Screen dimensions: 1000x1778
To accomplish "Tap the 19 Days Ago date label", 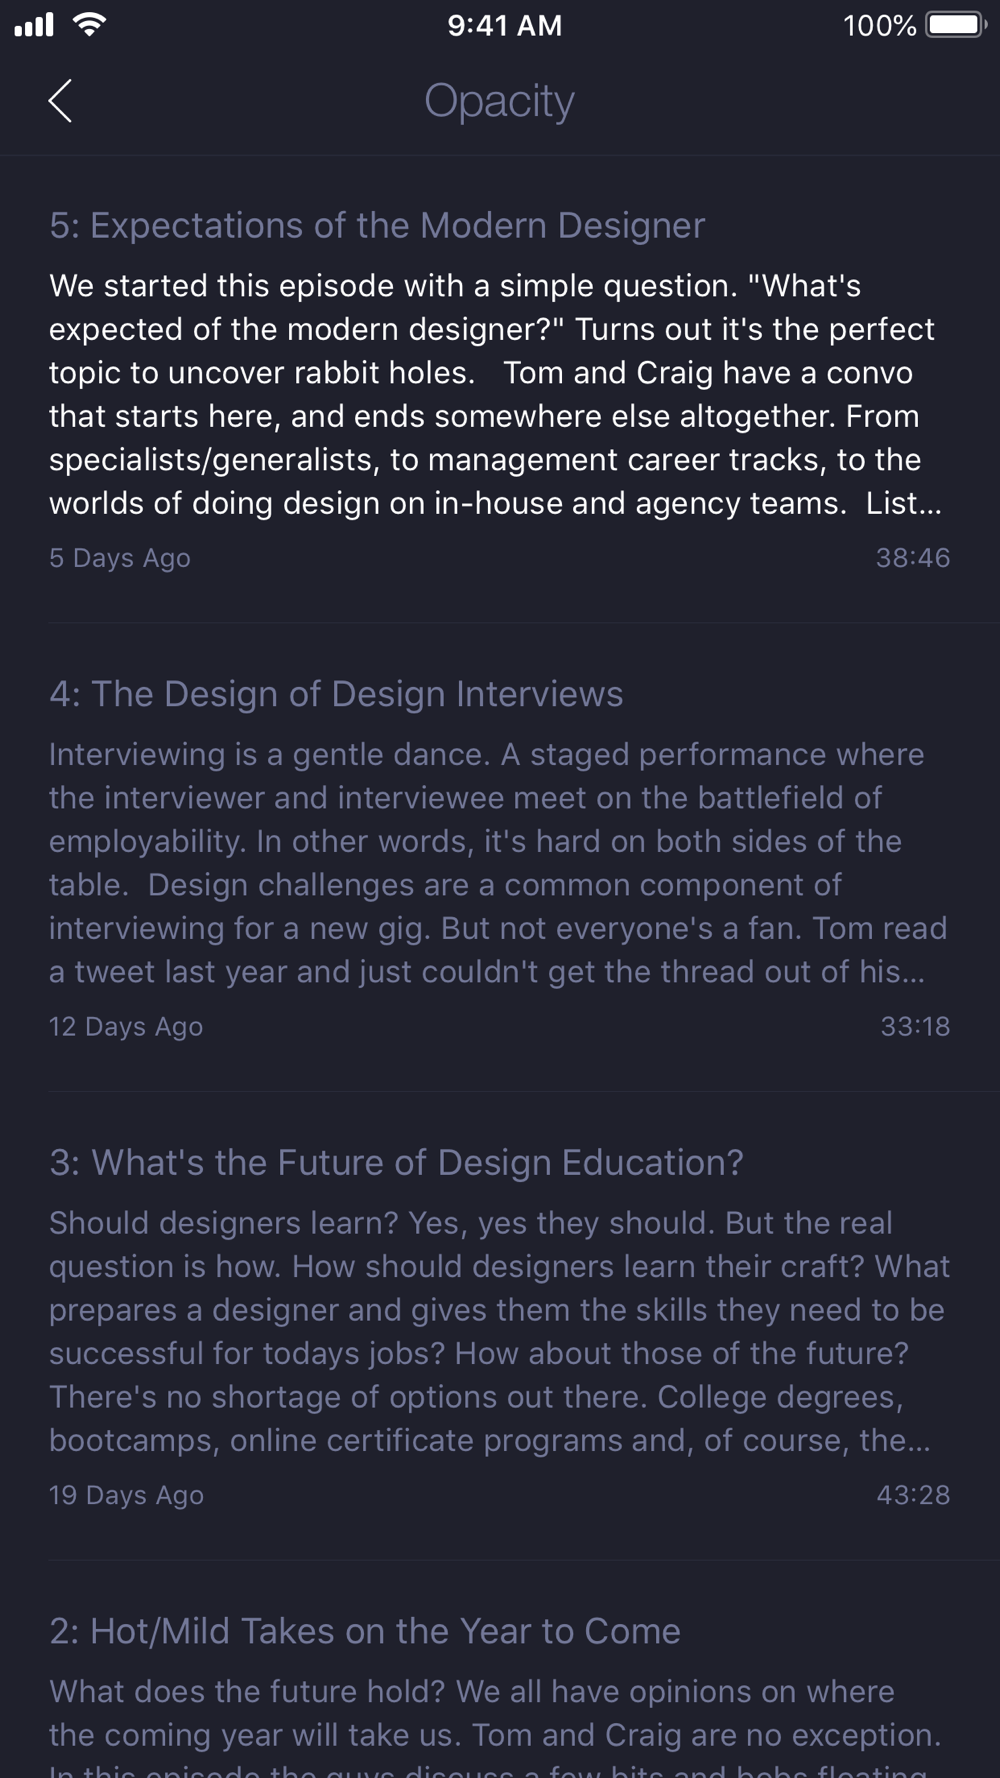I will pyautogui.click(x=126, y=1495).
